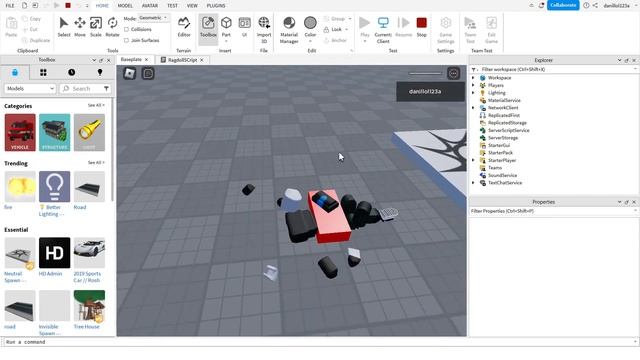Viewport: 640px width, 360px height.
Task: Pick the Scale tool
Action: pos(96,27)
